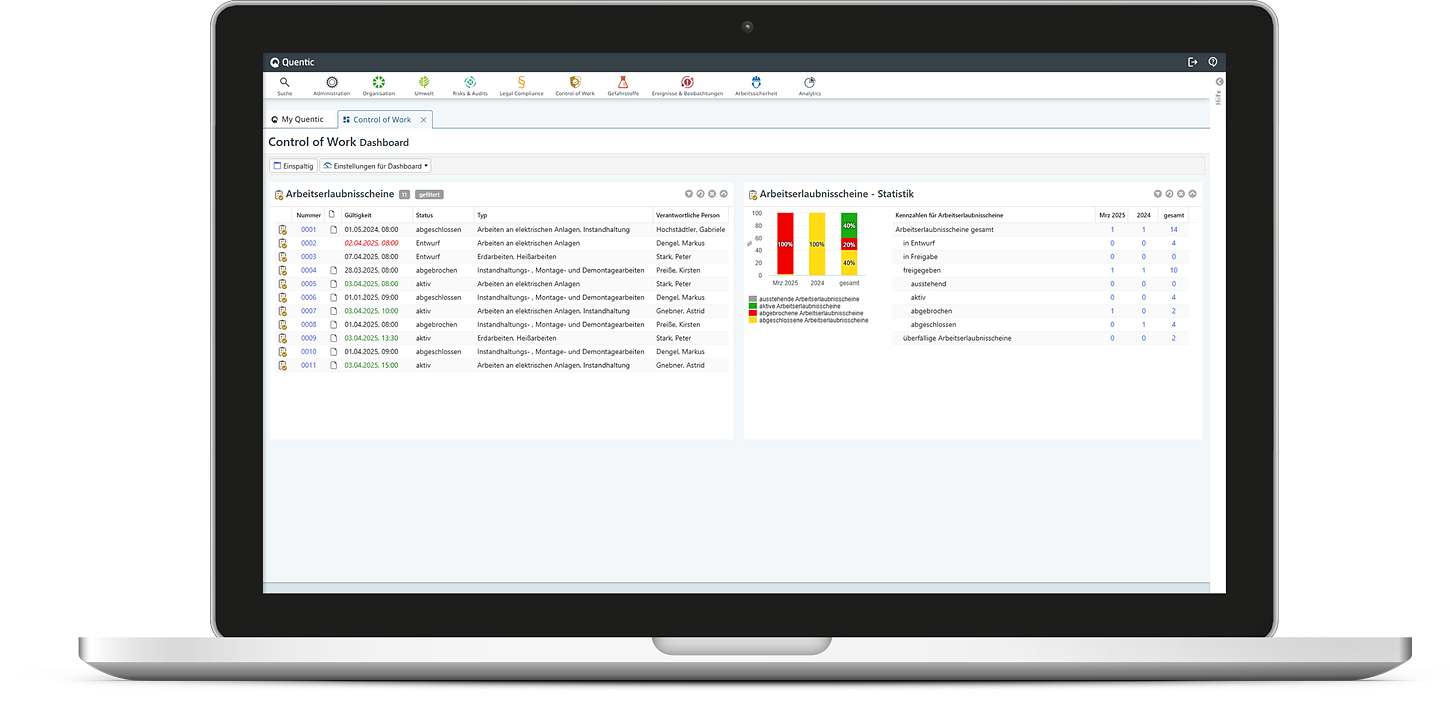This screenshot has width=1450, height=710.
Task: Sort by the Gültigkeit column header
Action: click(357, 215)
